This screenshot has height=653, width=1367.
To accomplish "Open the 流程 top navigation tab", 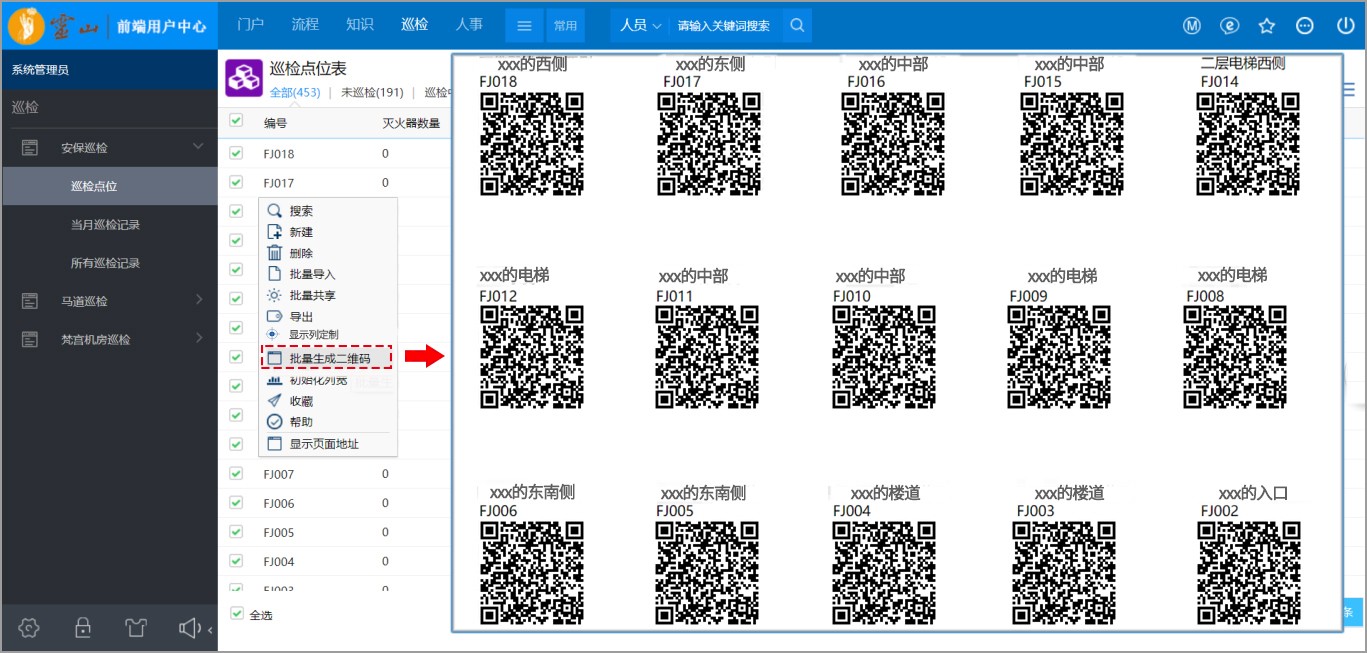I will click(305, 25).
